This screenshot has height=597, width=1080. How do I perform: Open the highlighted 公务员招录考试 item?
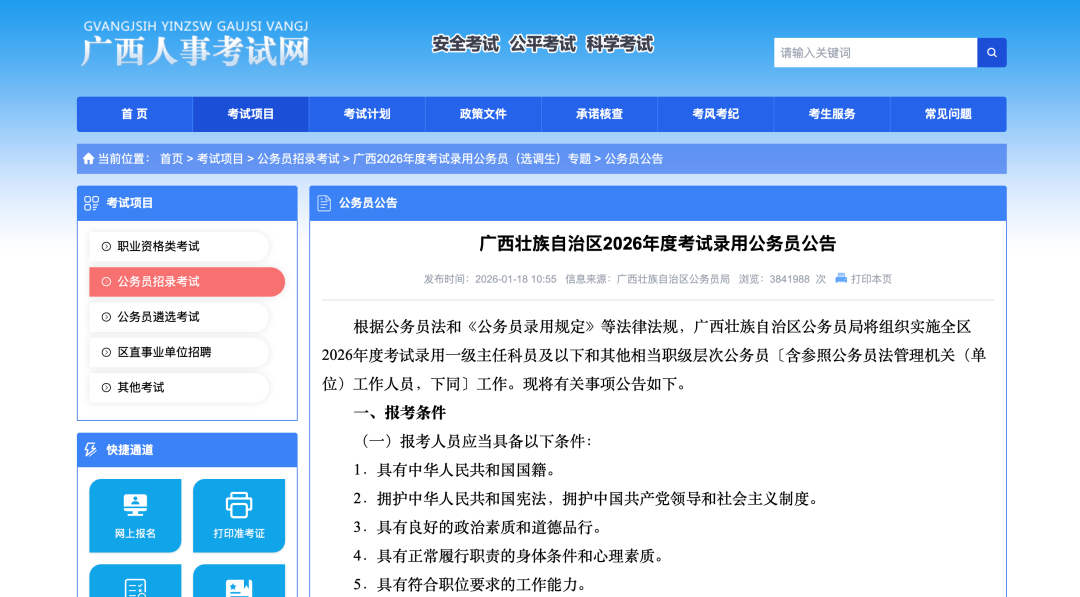(x=158, y=282)
